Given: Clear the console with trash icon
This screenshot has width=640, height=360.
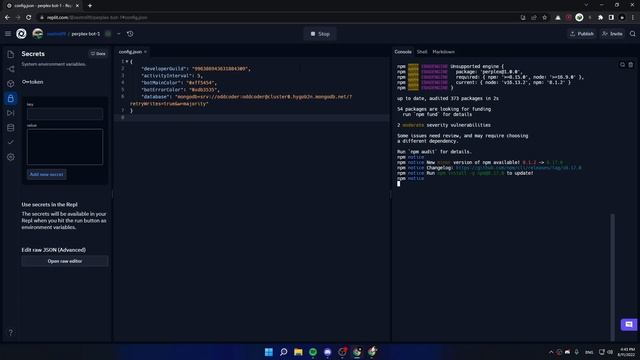Looking at the screenshot, I should point(631,65).
